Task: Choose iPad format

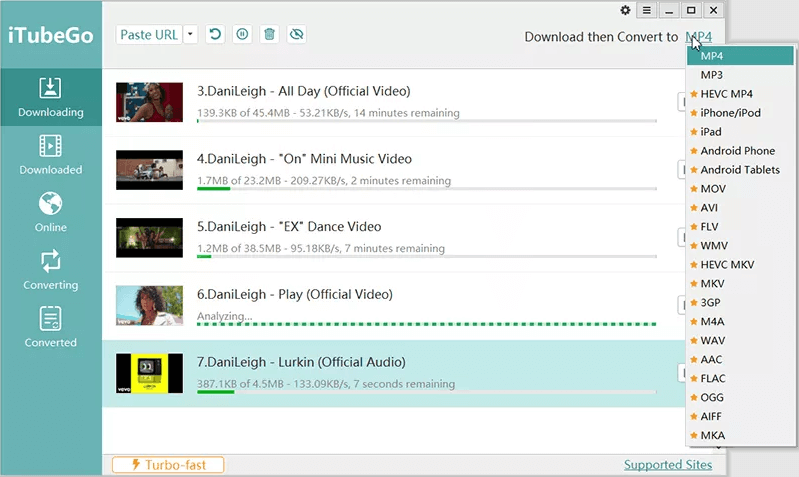Action: (740, 131)
